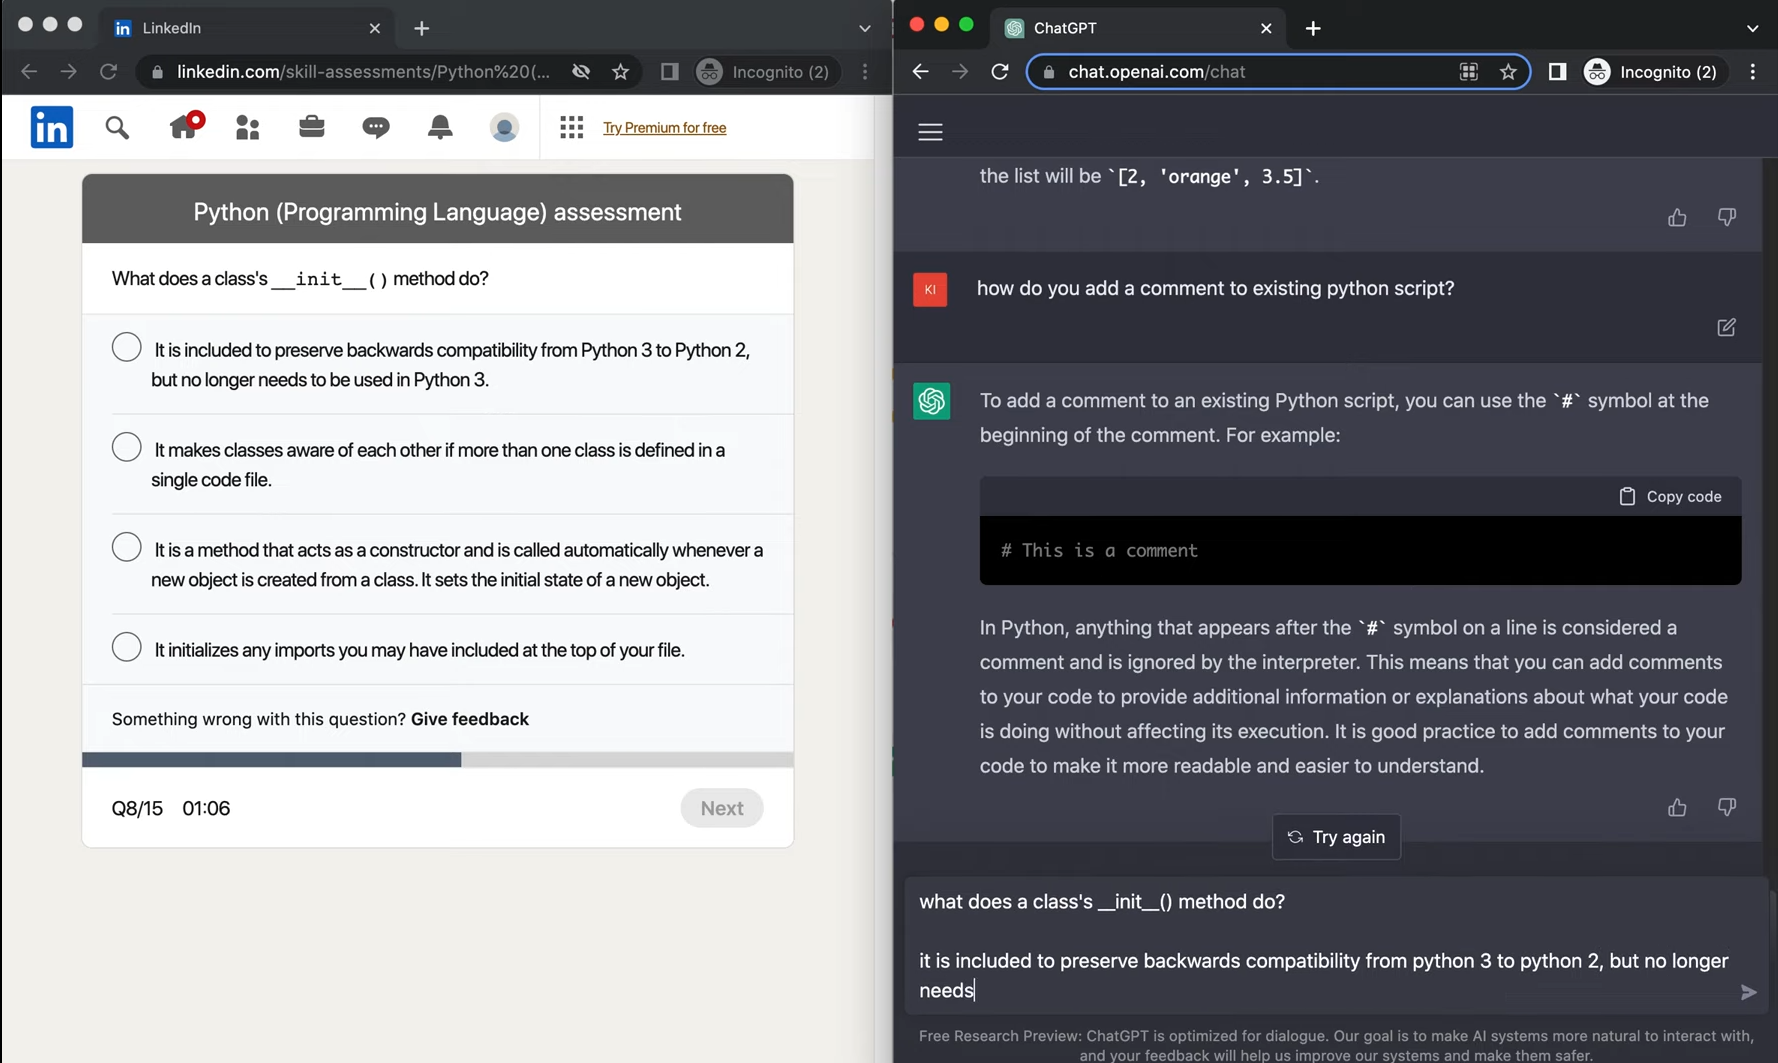1778x1063 pixels.
Task: Open LinkedIn Messaging chat bubble icon
Action: click(x=376, y=127)
